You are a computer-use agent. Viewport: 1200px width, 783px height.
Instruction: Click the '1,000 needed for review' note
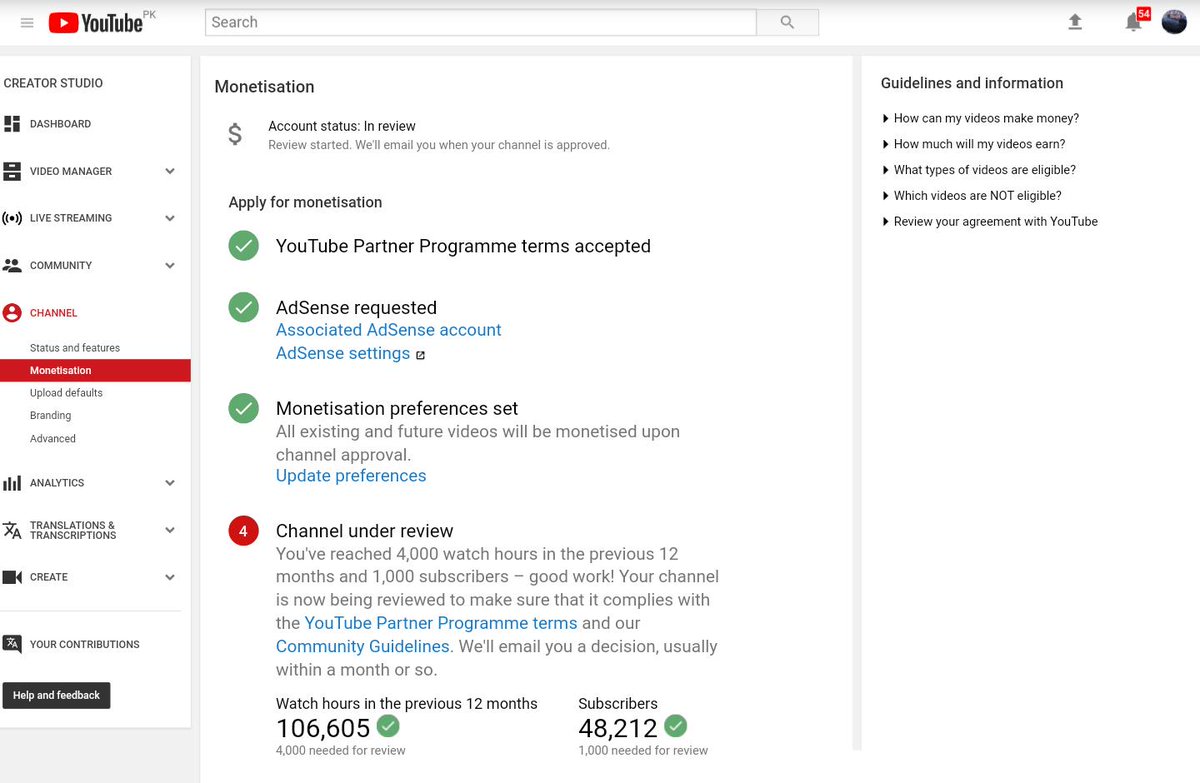(x=643, y=750)
